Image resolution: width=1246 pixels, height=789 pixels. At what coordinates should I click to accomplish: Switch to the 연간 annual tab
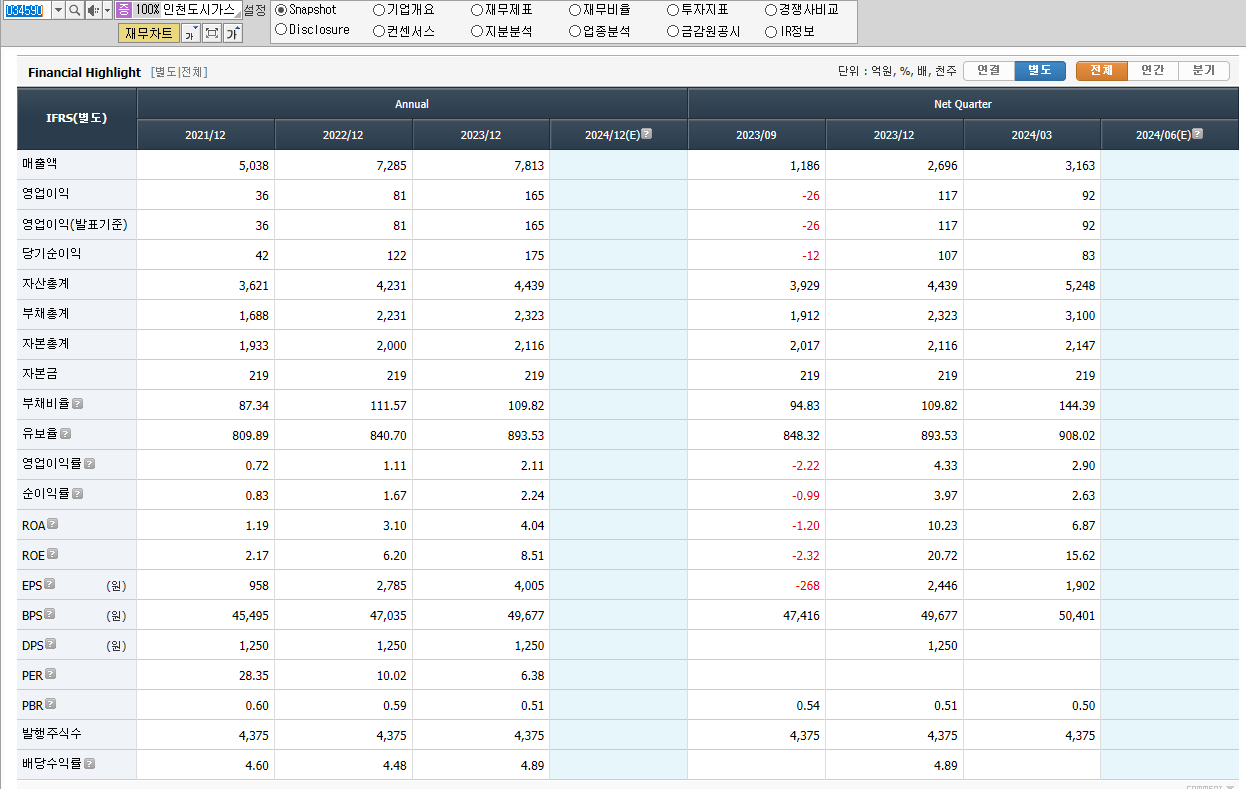click(1153, 71)
